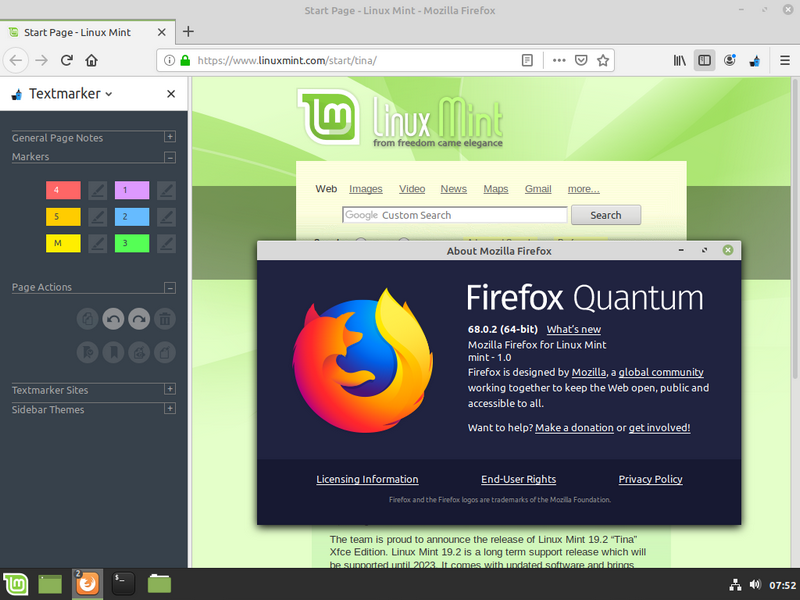Click the forward navigation arrow
Image resolution: width=800 pixels, height=600 pixels.
(41, 60)
